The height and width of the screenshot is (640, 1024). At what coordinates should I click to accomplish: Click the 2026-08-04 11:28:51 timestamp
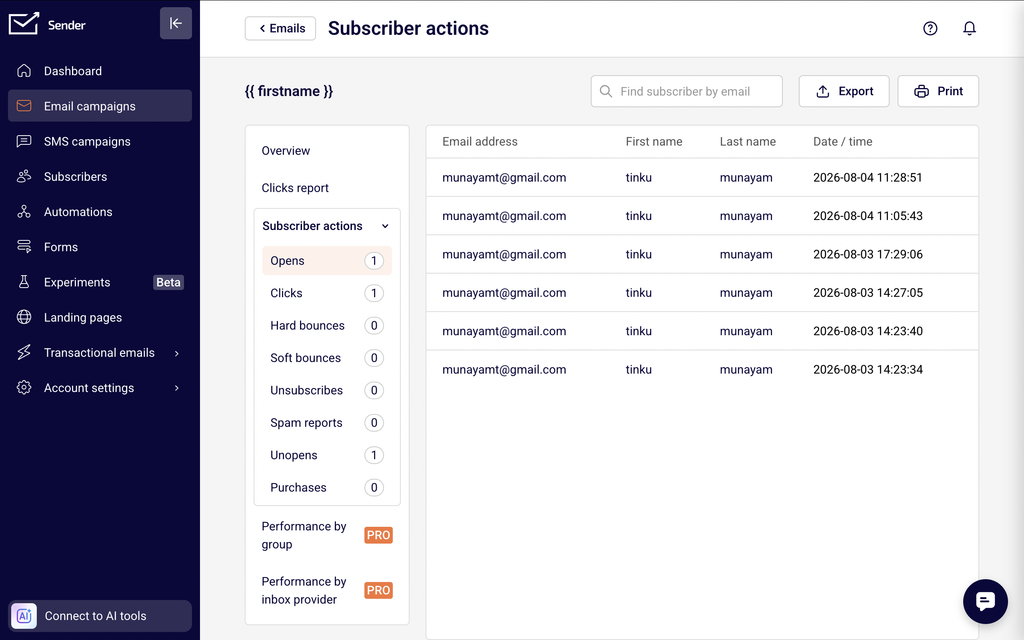point(867,178)
